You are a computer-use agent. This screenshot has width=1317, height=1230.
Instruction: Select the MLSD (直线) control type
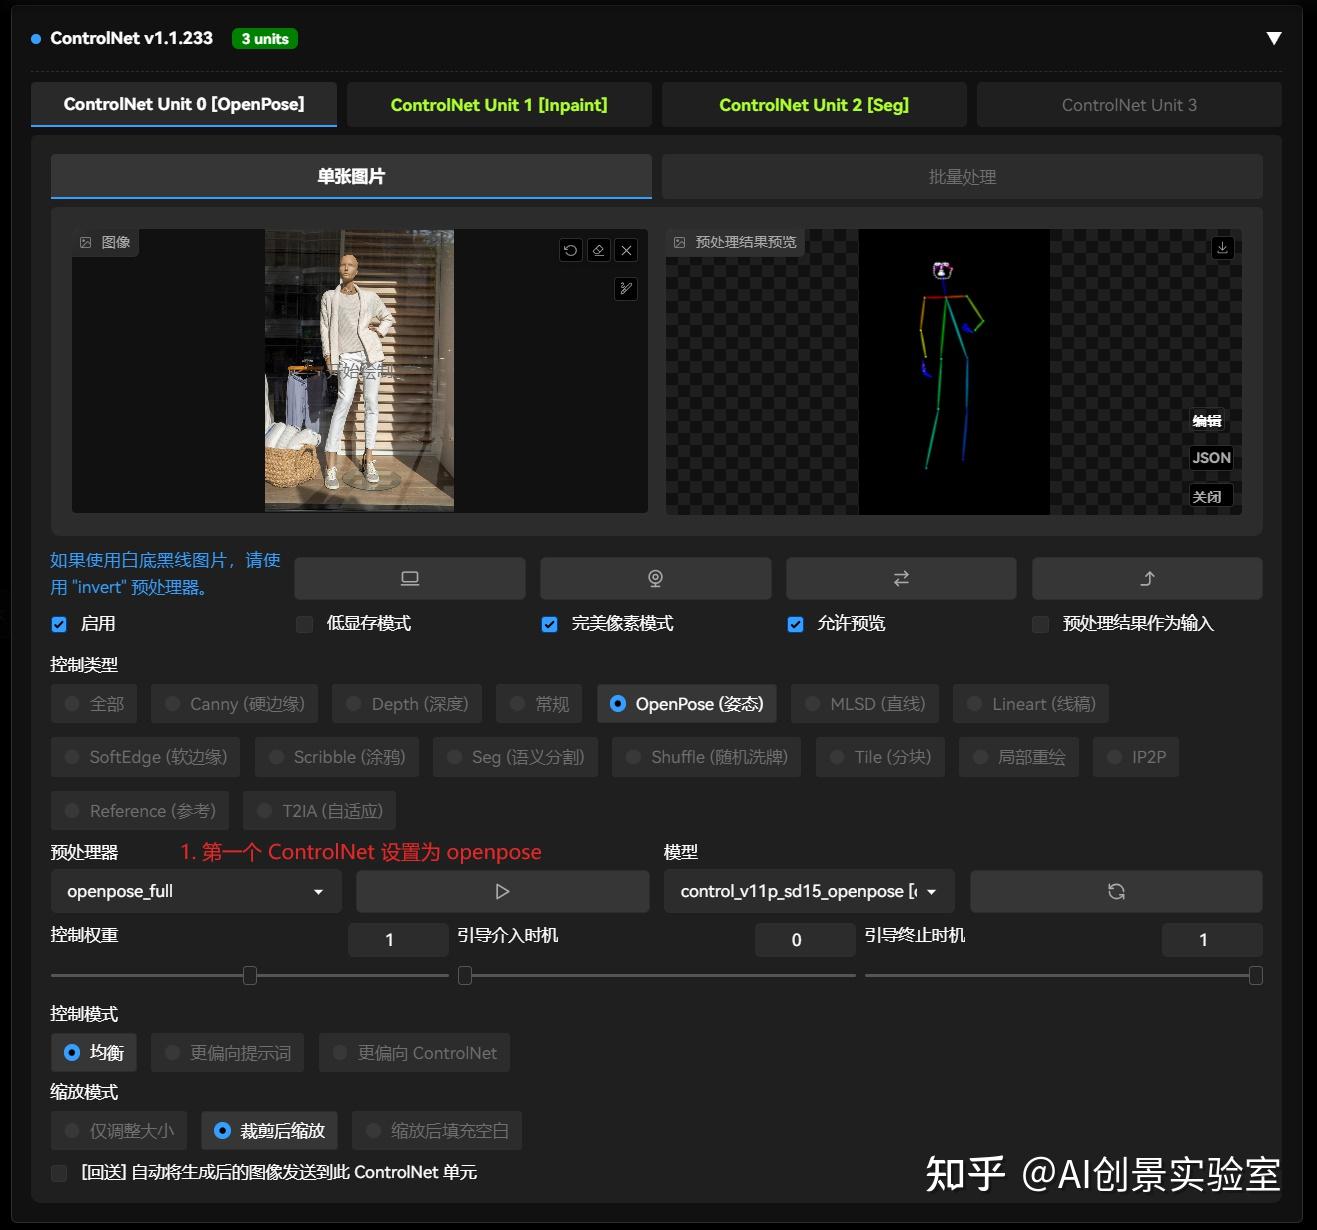coord(863,703)
